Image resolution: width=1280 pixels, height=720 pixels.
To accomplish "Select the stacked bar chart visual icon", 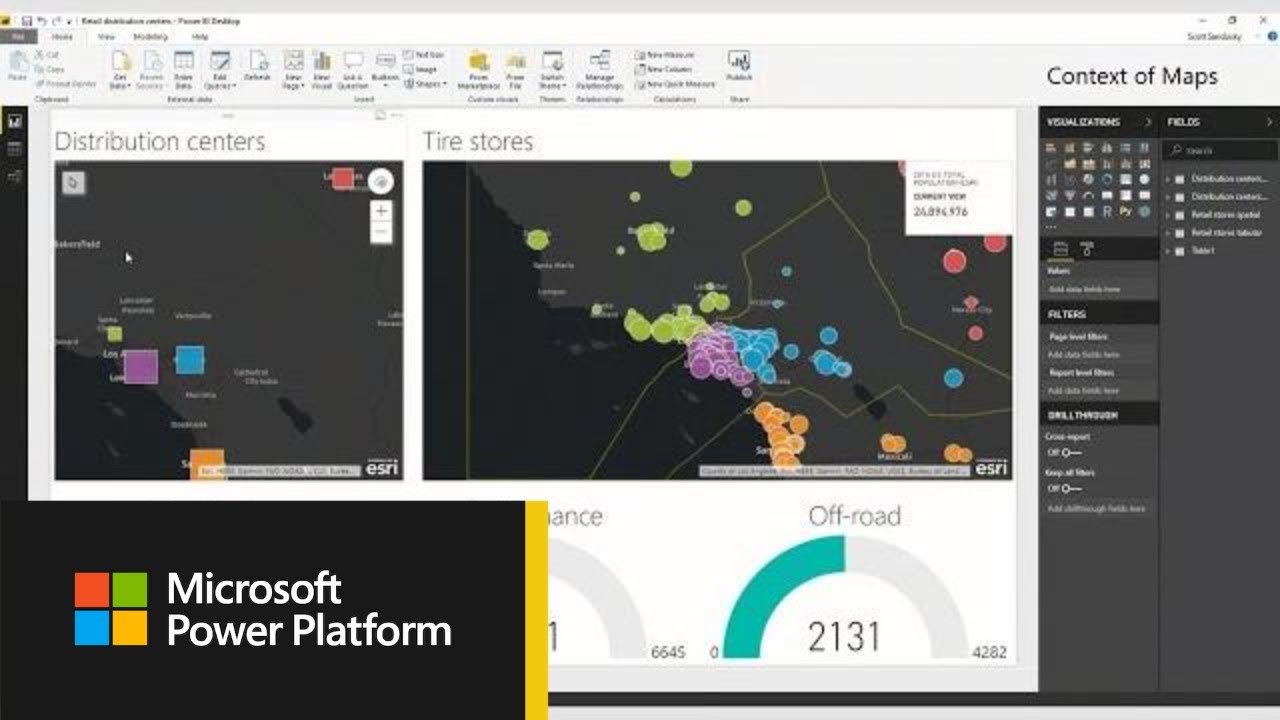I will [x=1051, y=148].
